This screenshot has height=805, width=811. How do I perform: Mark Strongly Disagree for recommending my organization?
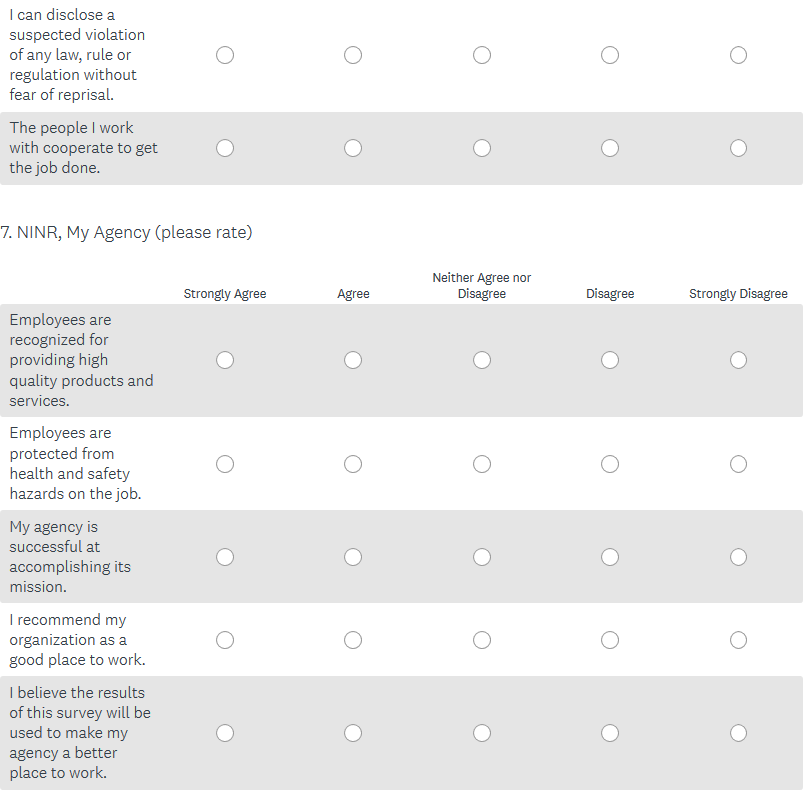738,640
